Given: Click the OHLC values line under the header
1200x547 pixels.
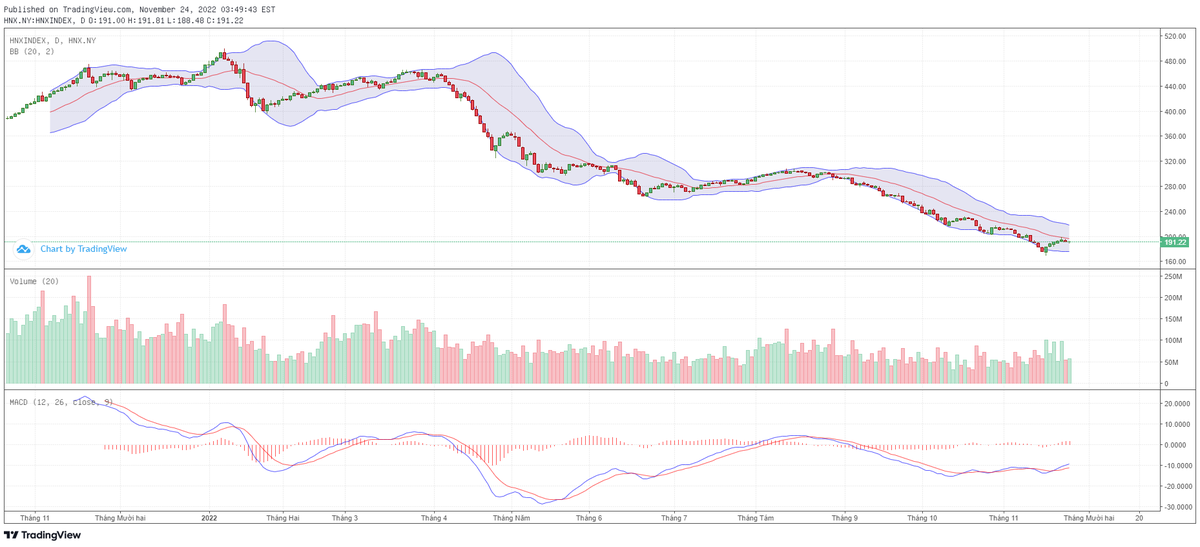Looking at the screenshot, I should (124, 19).
